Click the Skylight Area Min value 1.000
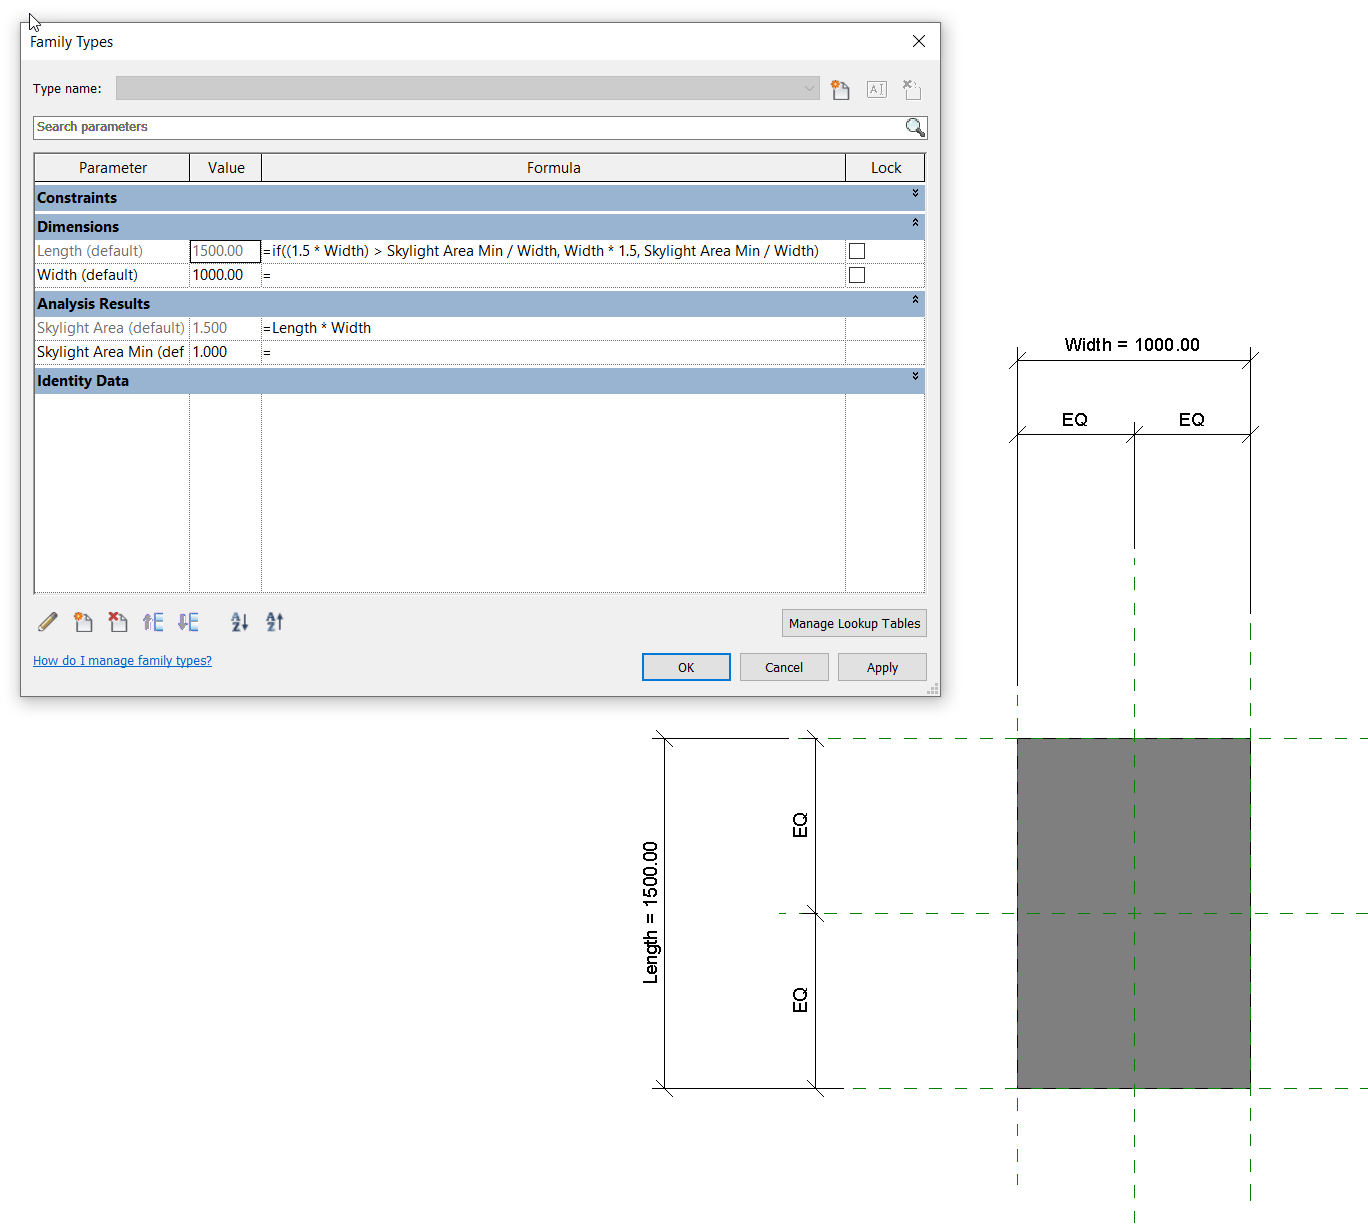 coord(225,352)
